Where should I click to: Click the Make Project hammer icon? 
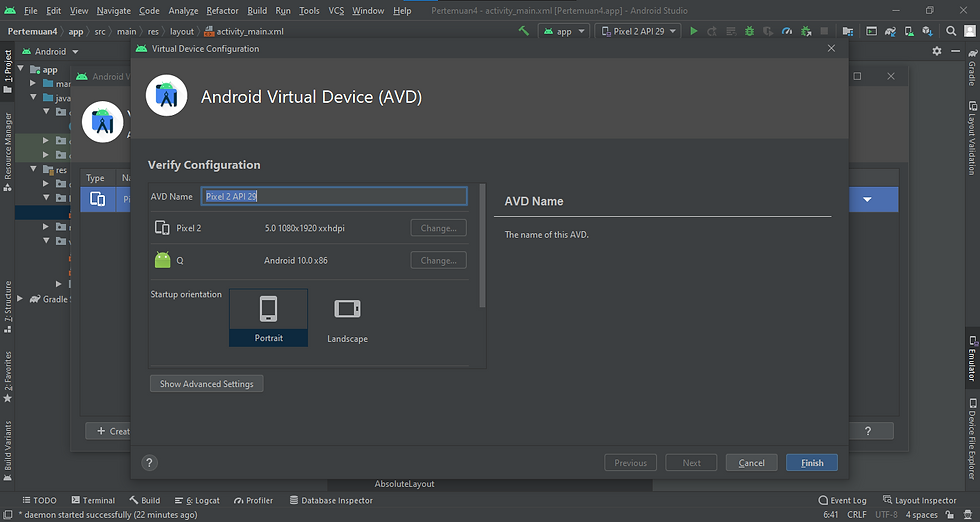(x=524, y=31)
